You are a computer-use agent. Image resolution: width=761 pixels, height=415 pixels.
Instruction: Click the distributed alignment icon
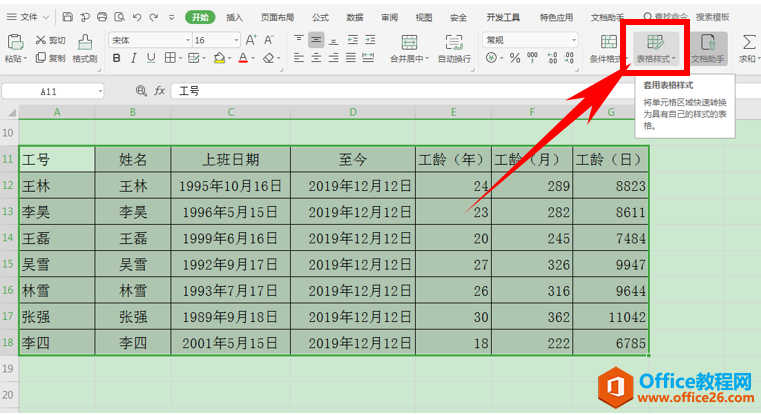(x=368, y=58)
